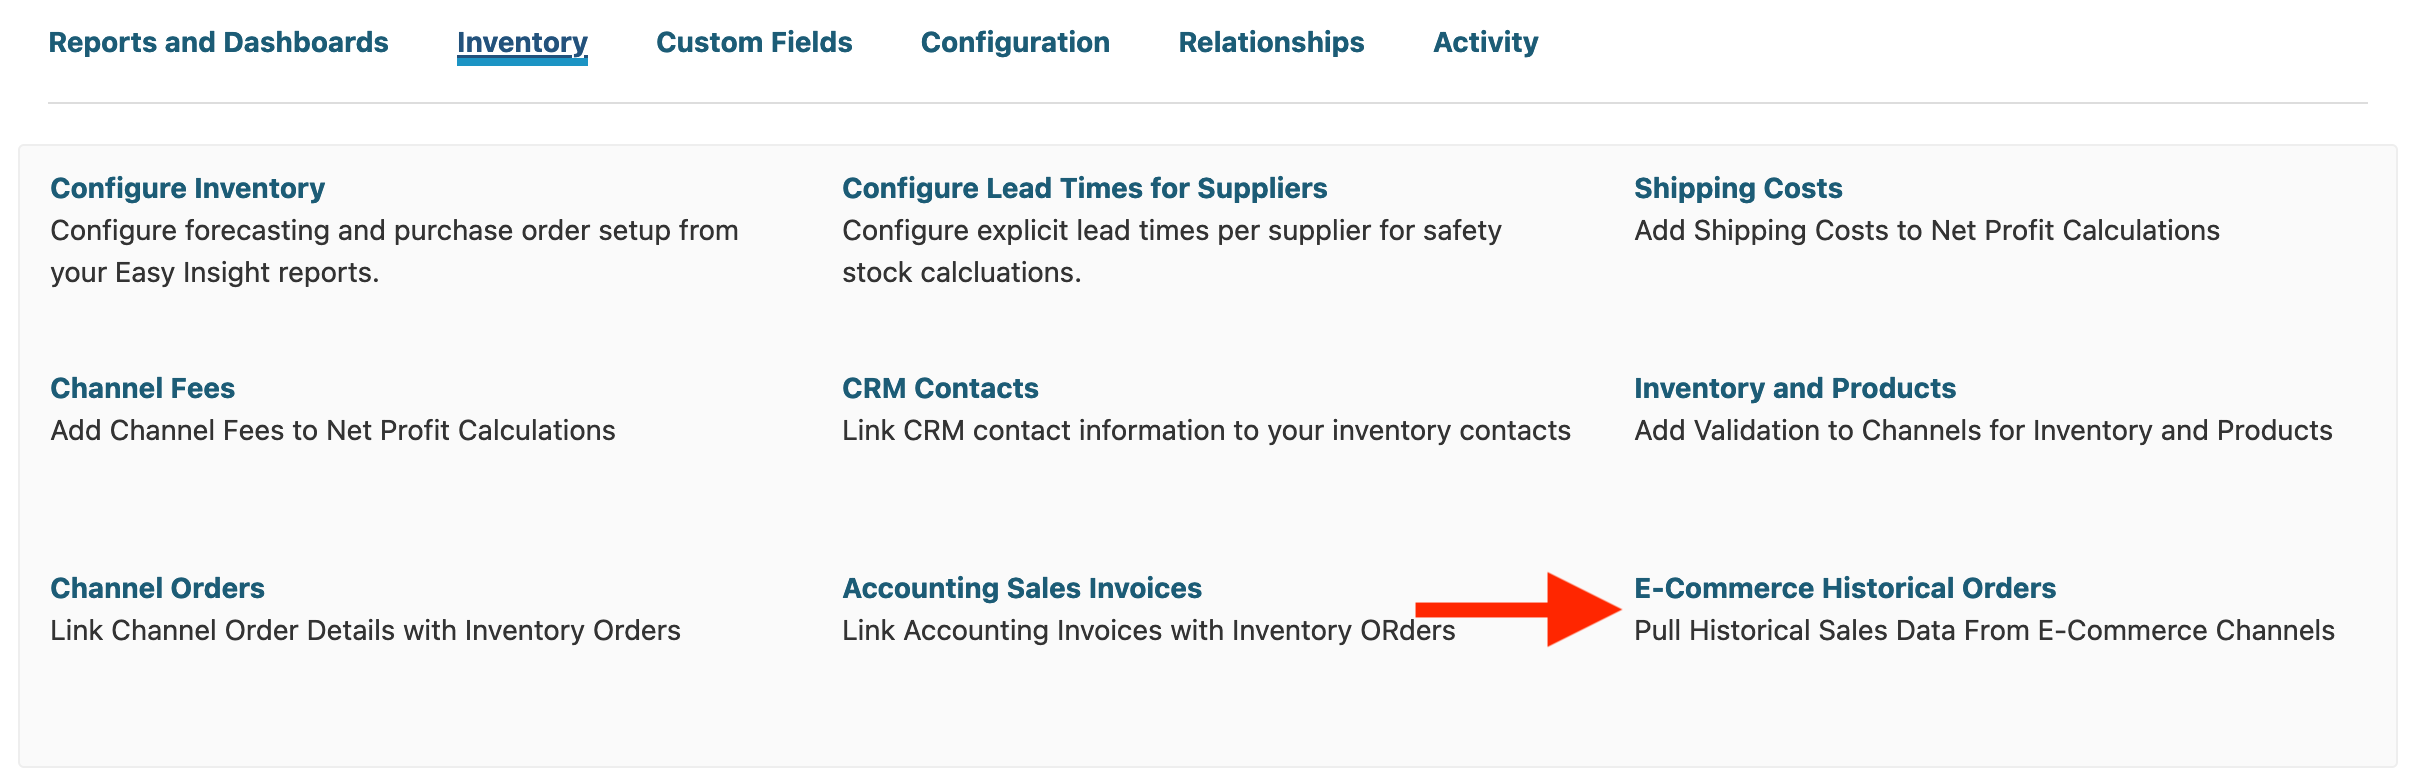Open Configure Inventory settings
This screenshot has height=784, width=2430.
pos(186,188)
